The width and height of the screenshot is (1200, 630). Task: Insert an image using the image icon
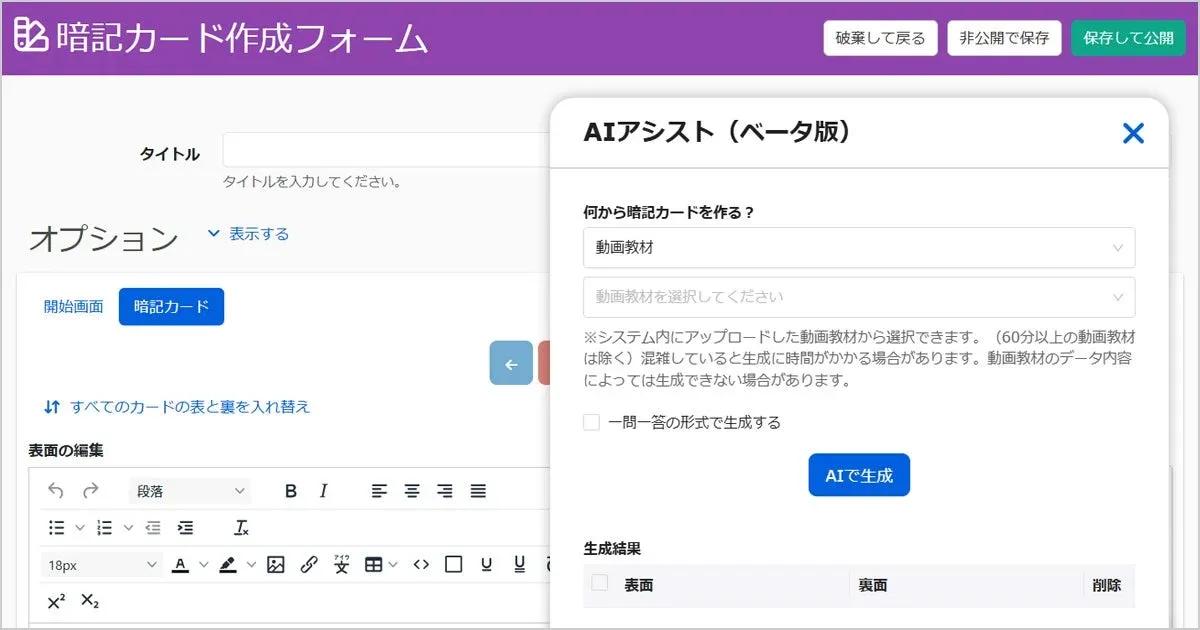pos(273,563)
